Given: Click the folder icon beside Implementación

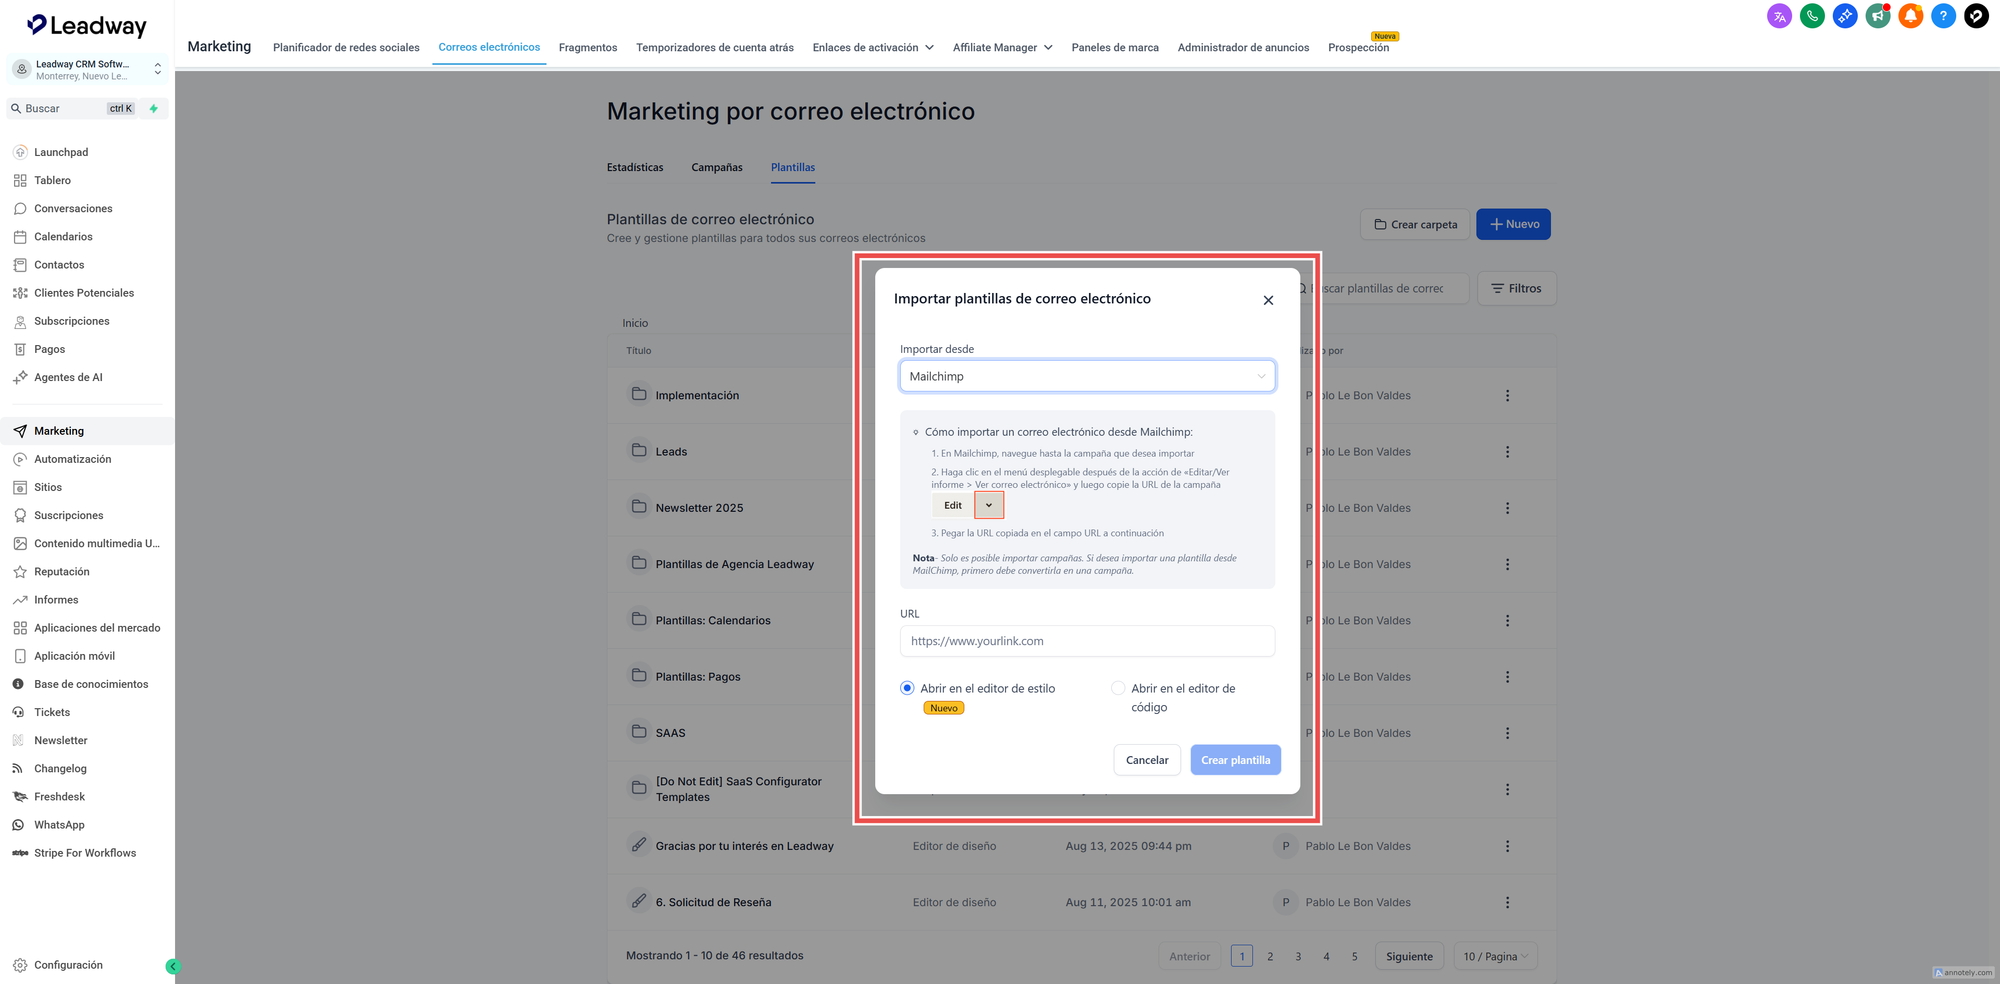Looking at the screenshot, I should [639, 394].
